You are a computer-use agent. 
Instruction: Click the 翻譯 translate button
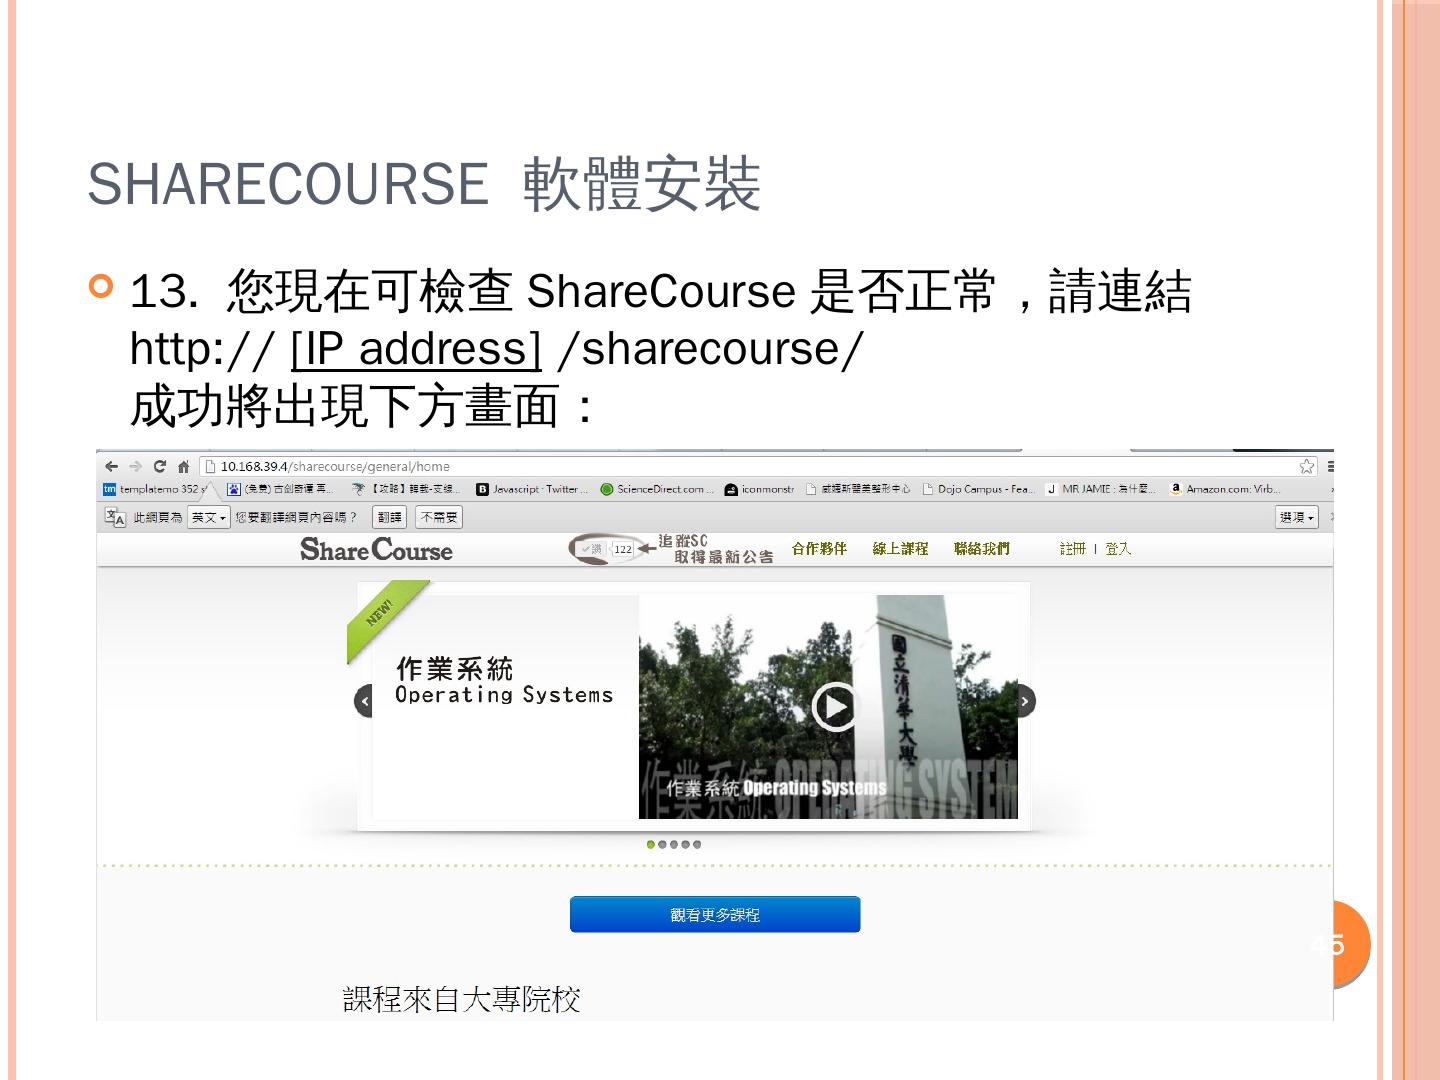390,517
